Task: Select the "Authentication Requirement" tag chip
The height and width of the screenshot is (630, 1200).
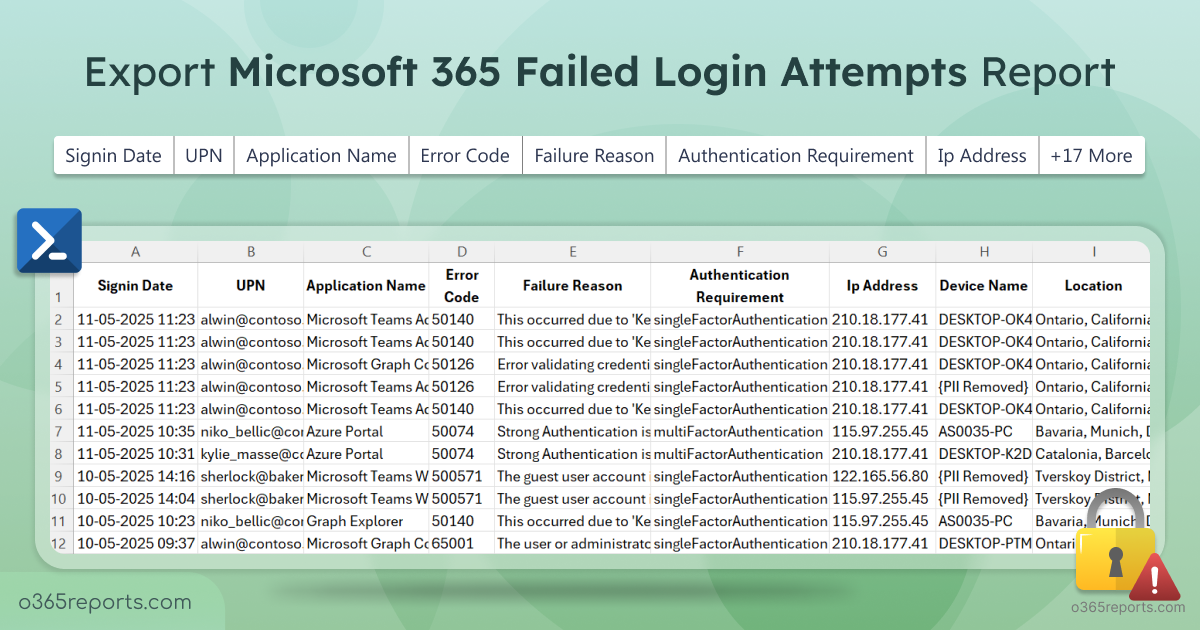Action: [796, 156]
